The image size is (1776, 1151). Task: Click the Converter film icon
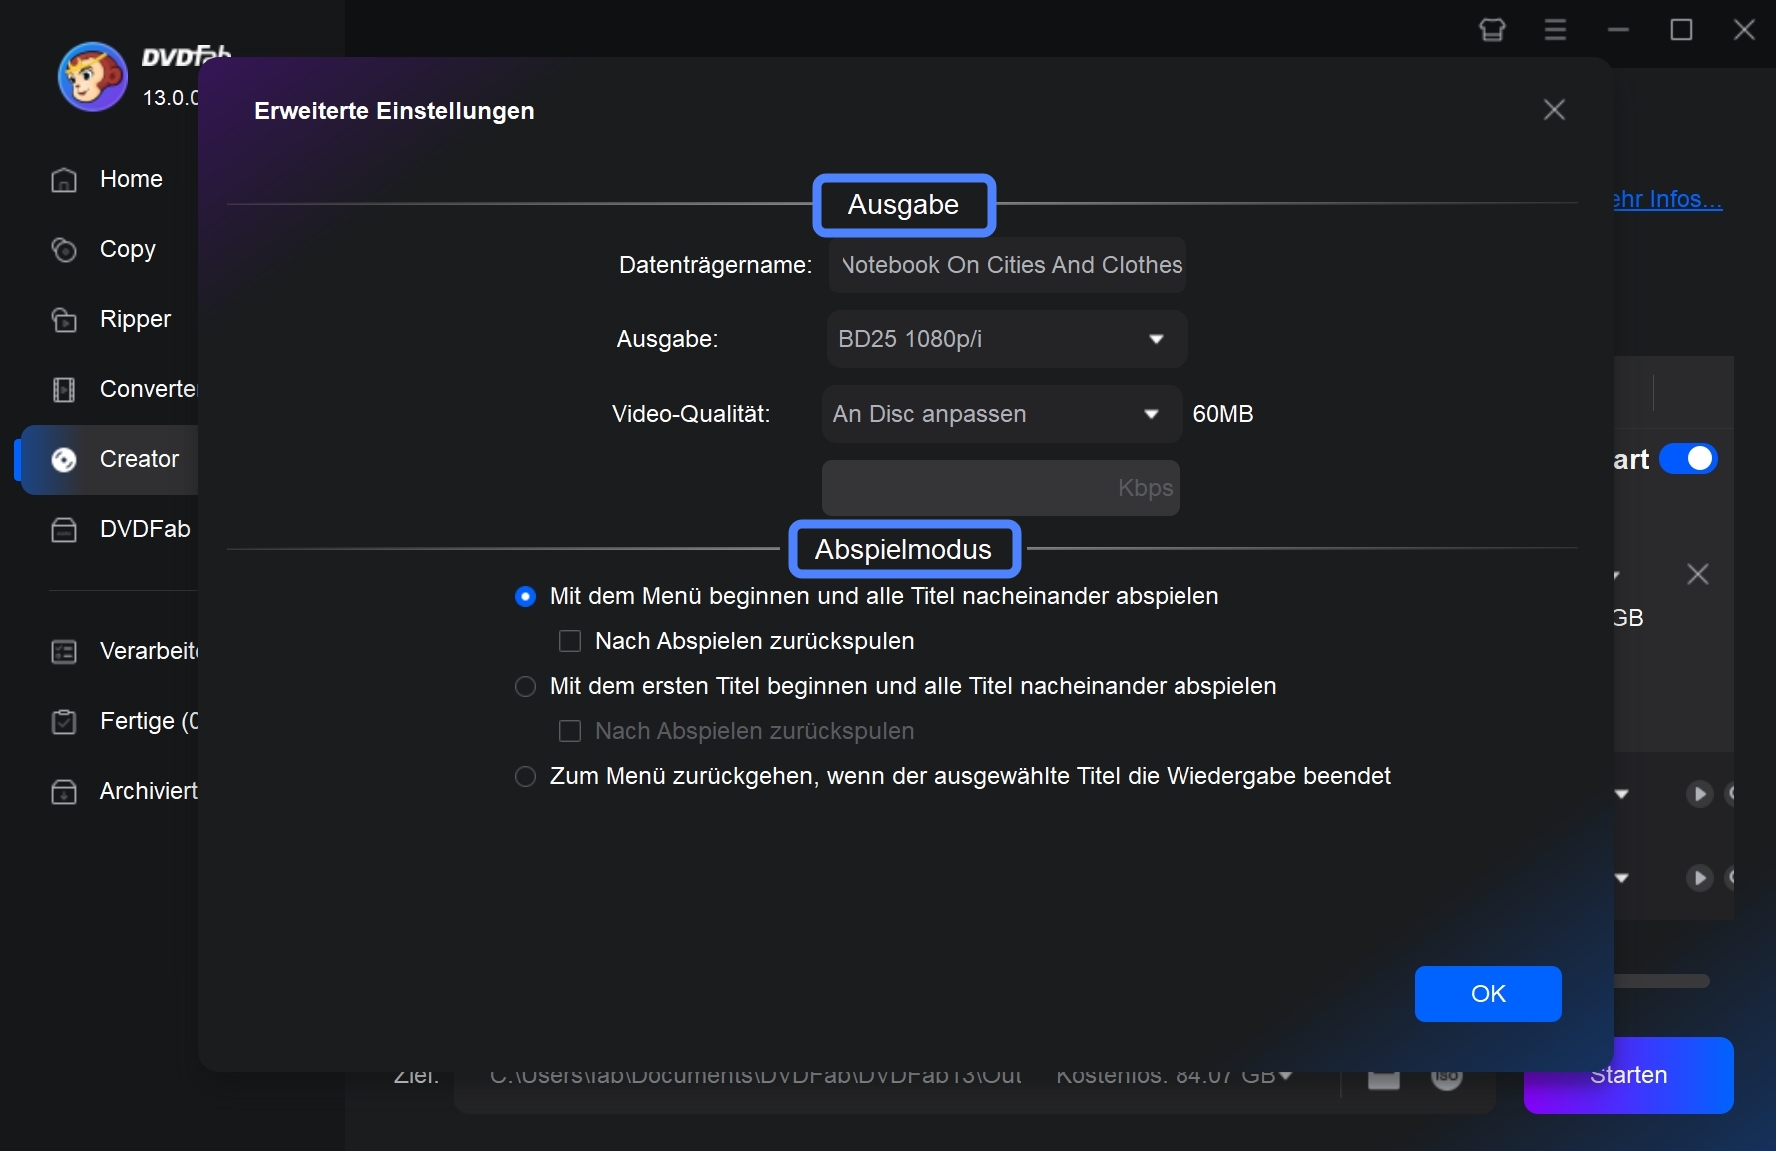click(64, 390)
